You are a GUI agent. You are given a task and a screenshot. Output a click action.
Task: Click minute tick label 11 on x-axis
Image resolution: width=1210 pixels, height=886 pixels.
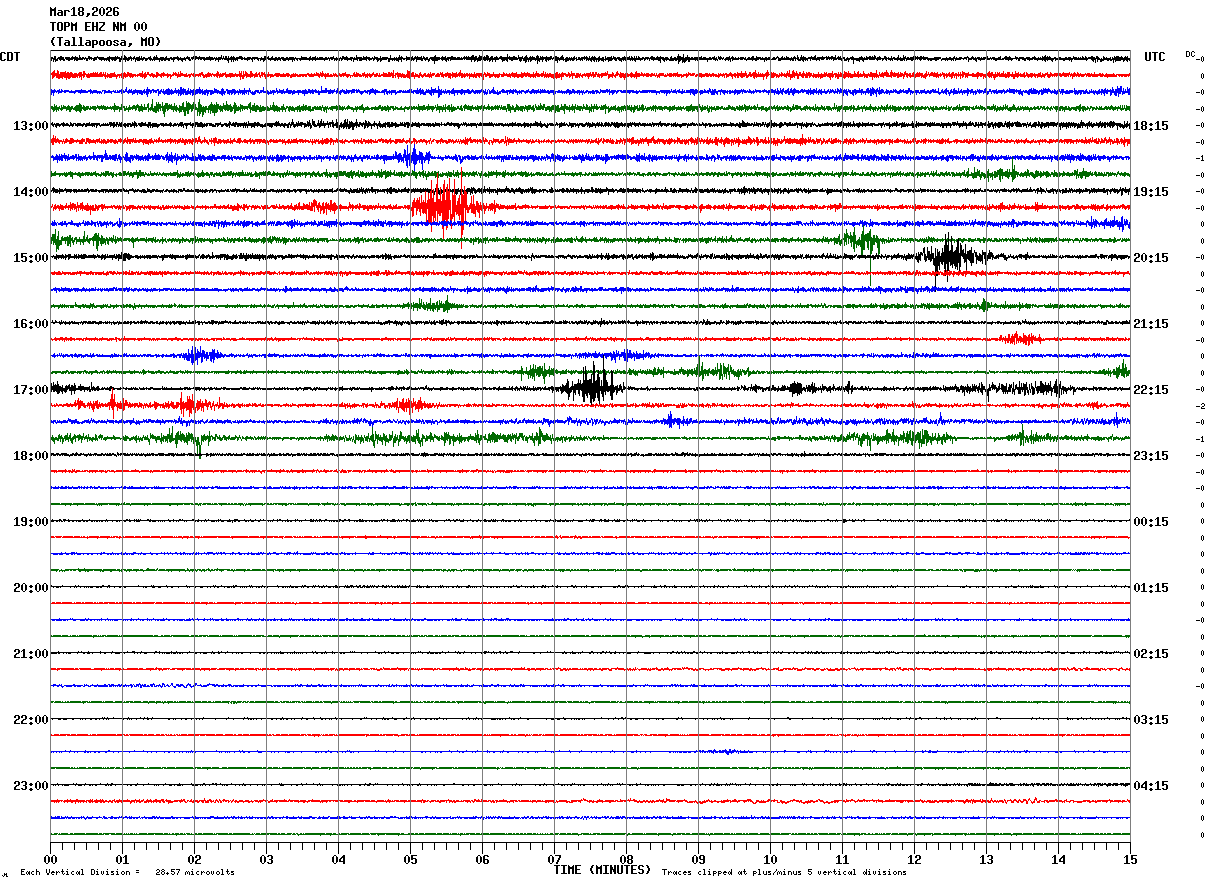coord(842,860)
